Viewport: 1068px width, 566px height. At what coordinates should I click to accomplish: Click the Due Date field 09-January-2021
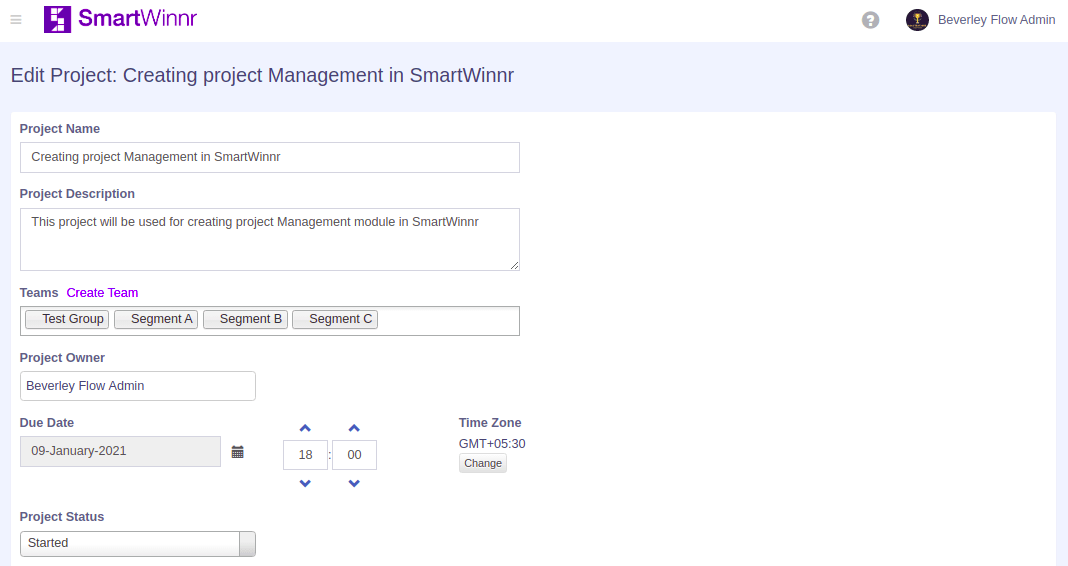(x=121, y=452)
